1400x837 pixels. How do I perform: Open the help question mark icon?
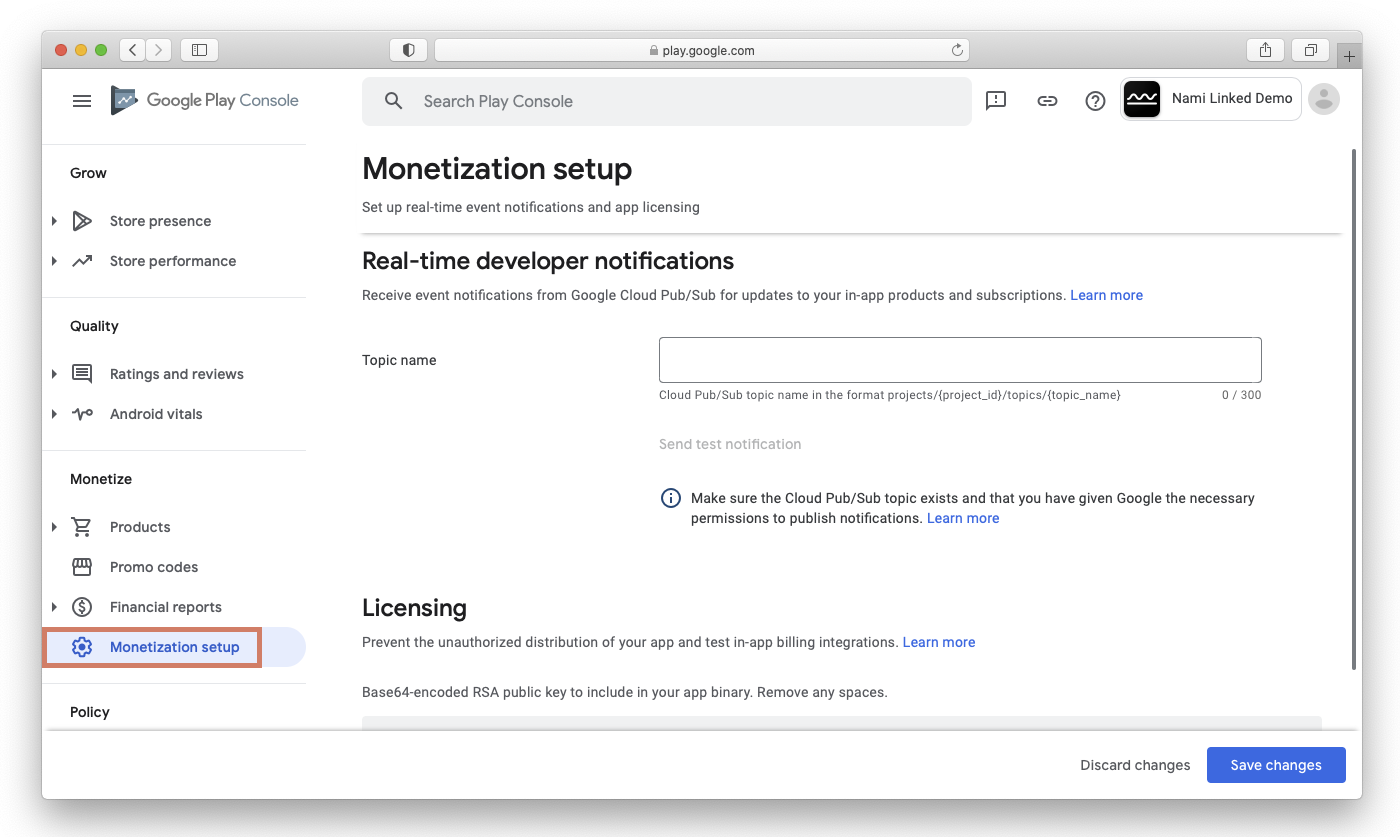(x=1096, y=101)
